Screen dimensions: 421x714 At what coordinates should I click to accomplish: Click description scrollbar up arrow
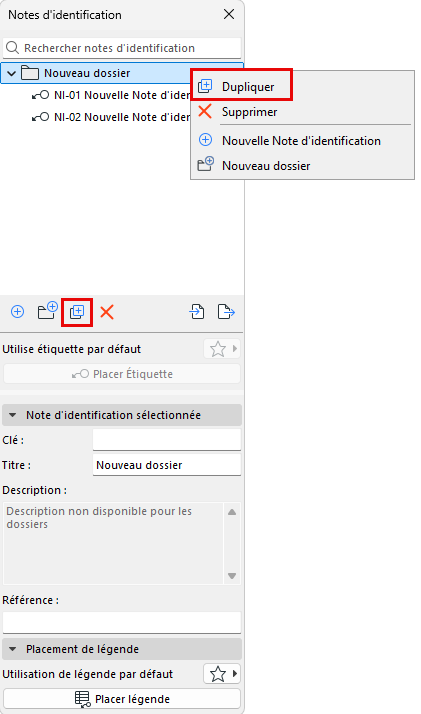[232, 512]
